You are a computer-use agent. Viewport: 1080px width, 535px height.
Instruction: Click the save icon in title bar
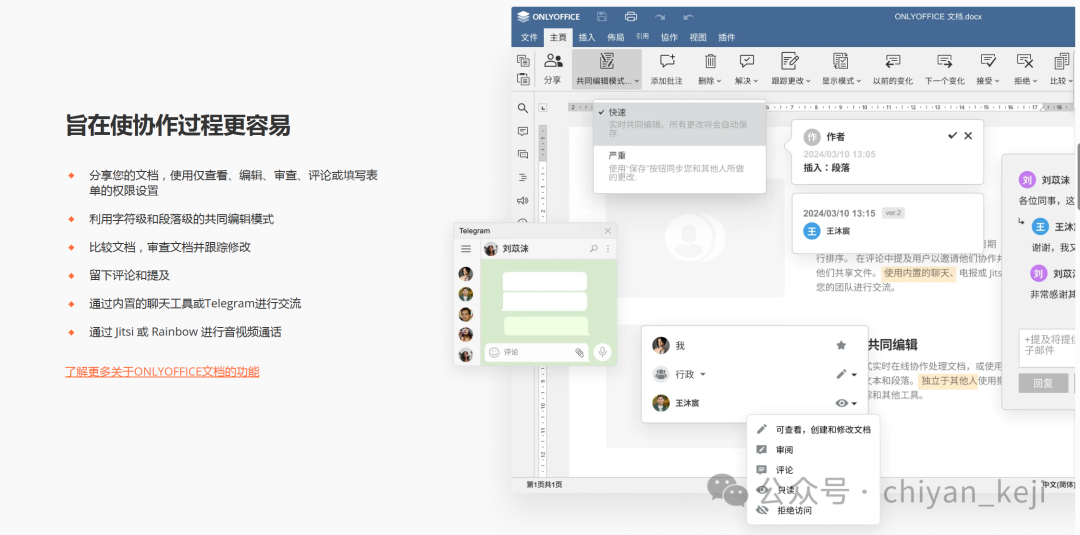pyautogui.click(x=602, y=17)
